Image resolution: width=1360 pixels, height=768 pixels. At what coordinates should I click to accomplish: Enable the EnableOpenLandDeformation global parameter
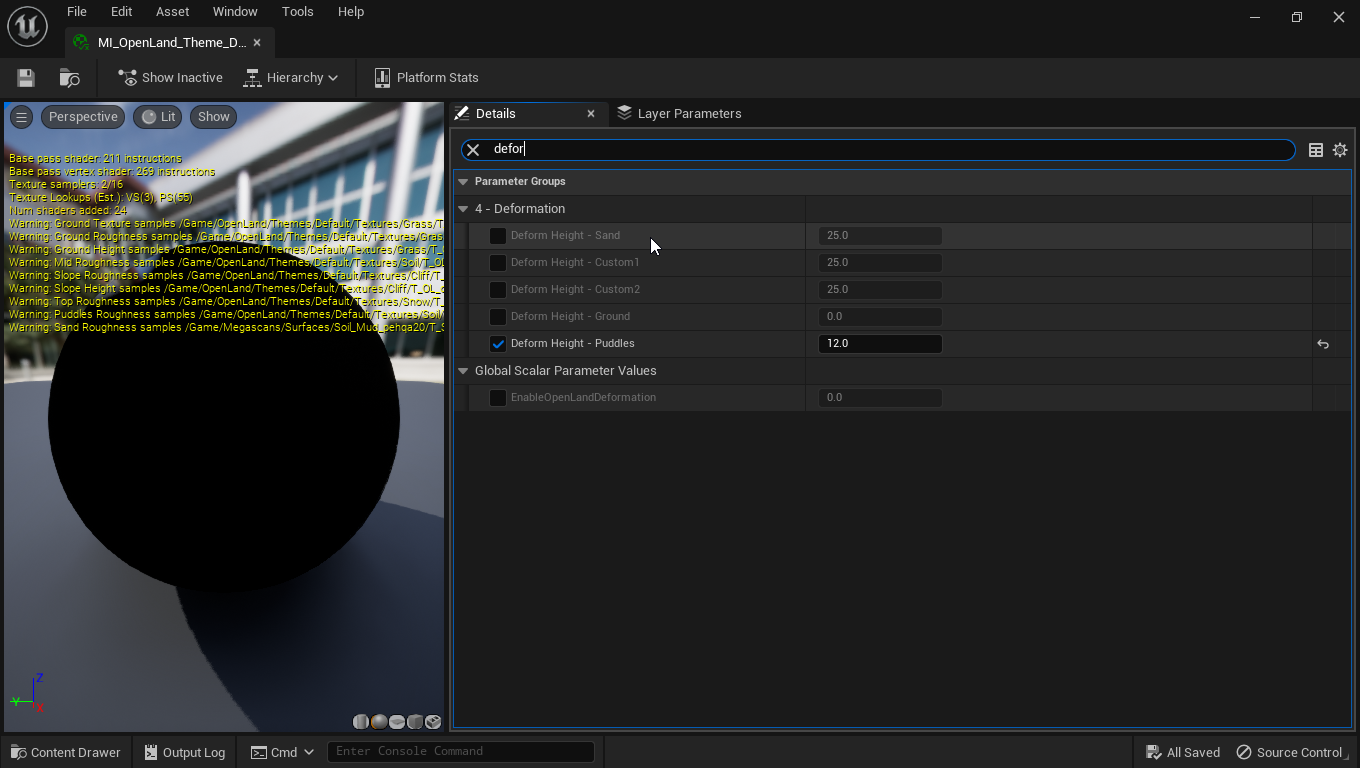497,397
